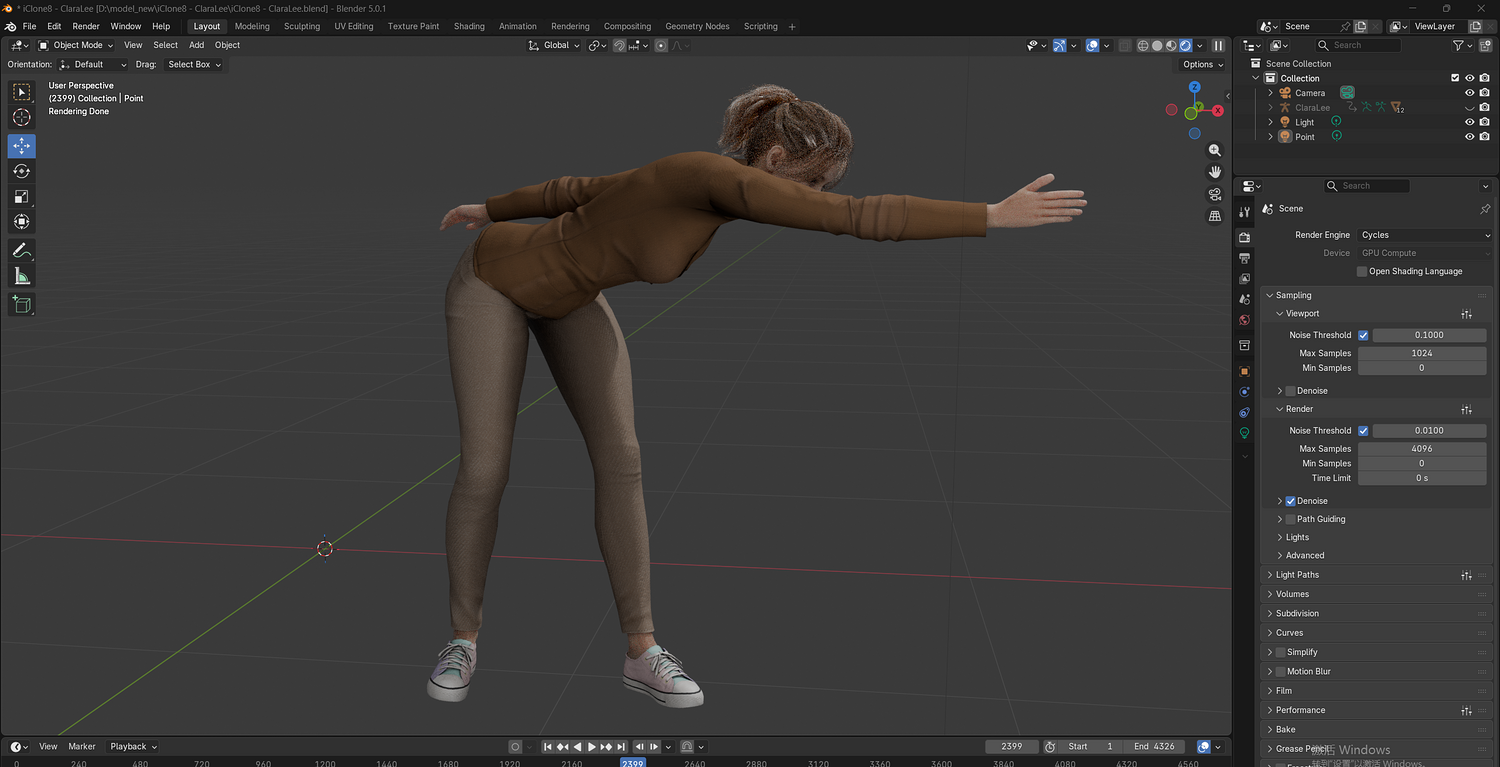Select the Measure tool
Screen dimensions: 1500x767
[x=21, y=275]
